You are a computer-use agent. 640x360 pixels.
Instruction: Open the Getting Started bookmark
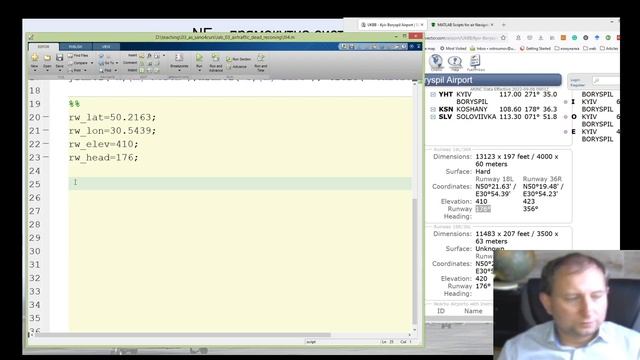coord(536,48)
